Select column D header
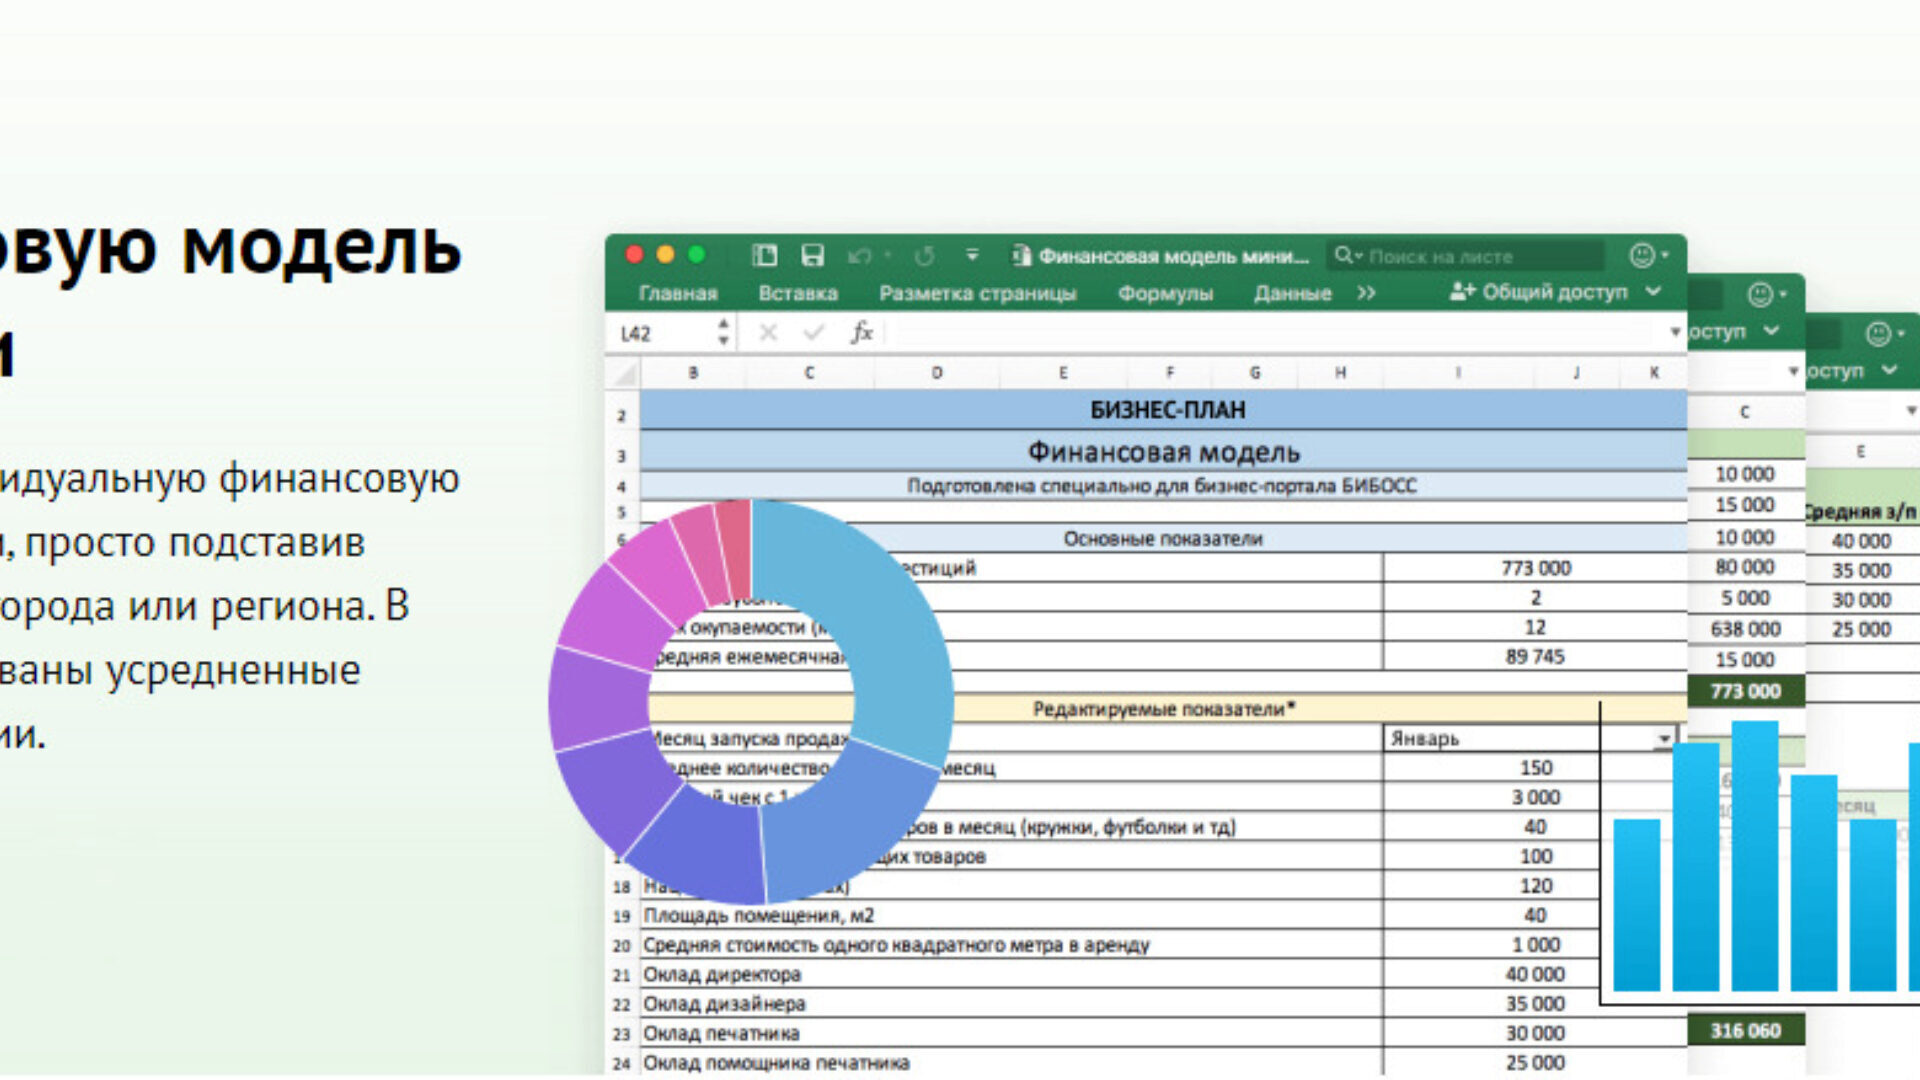 936,373
